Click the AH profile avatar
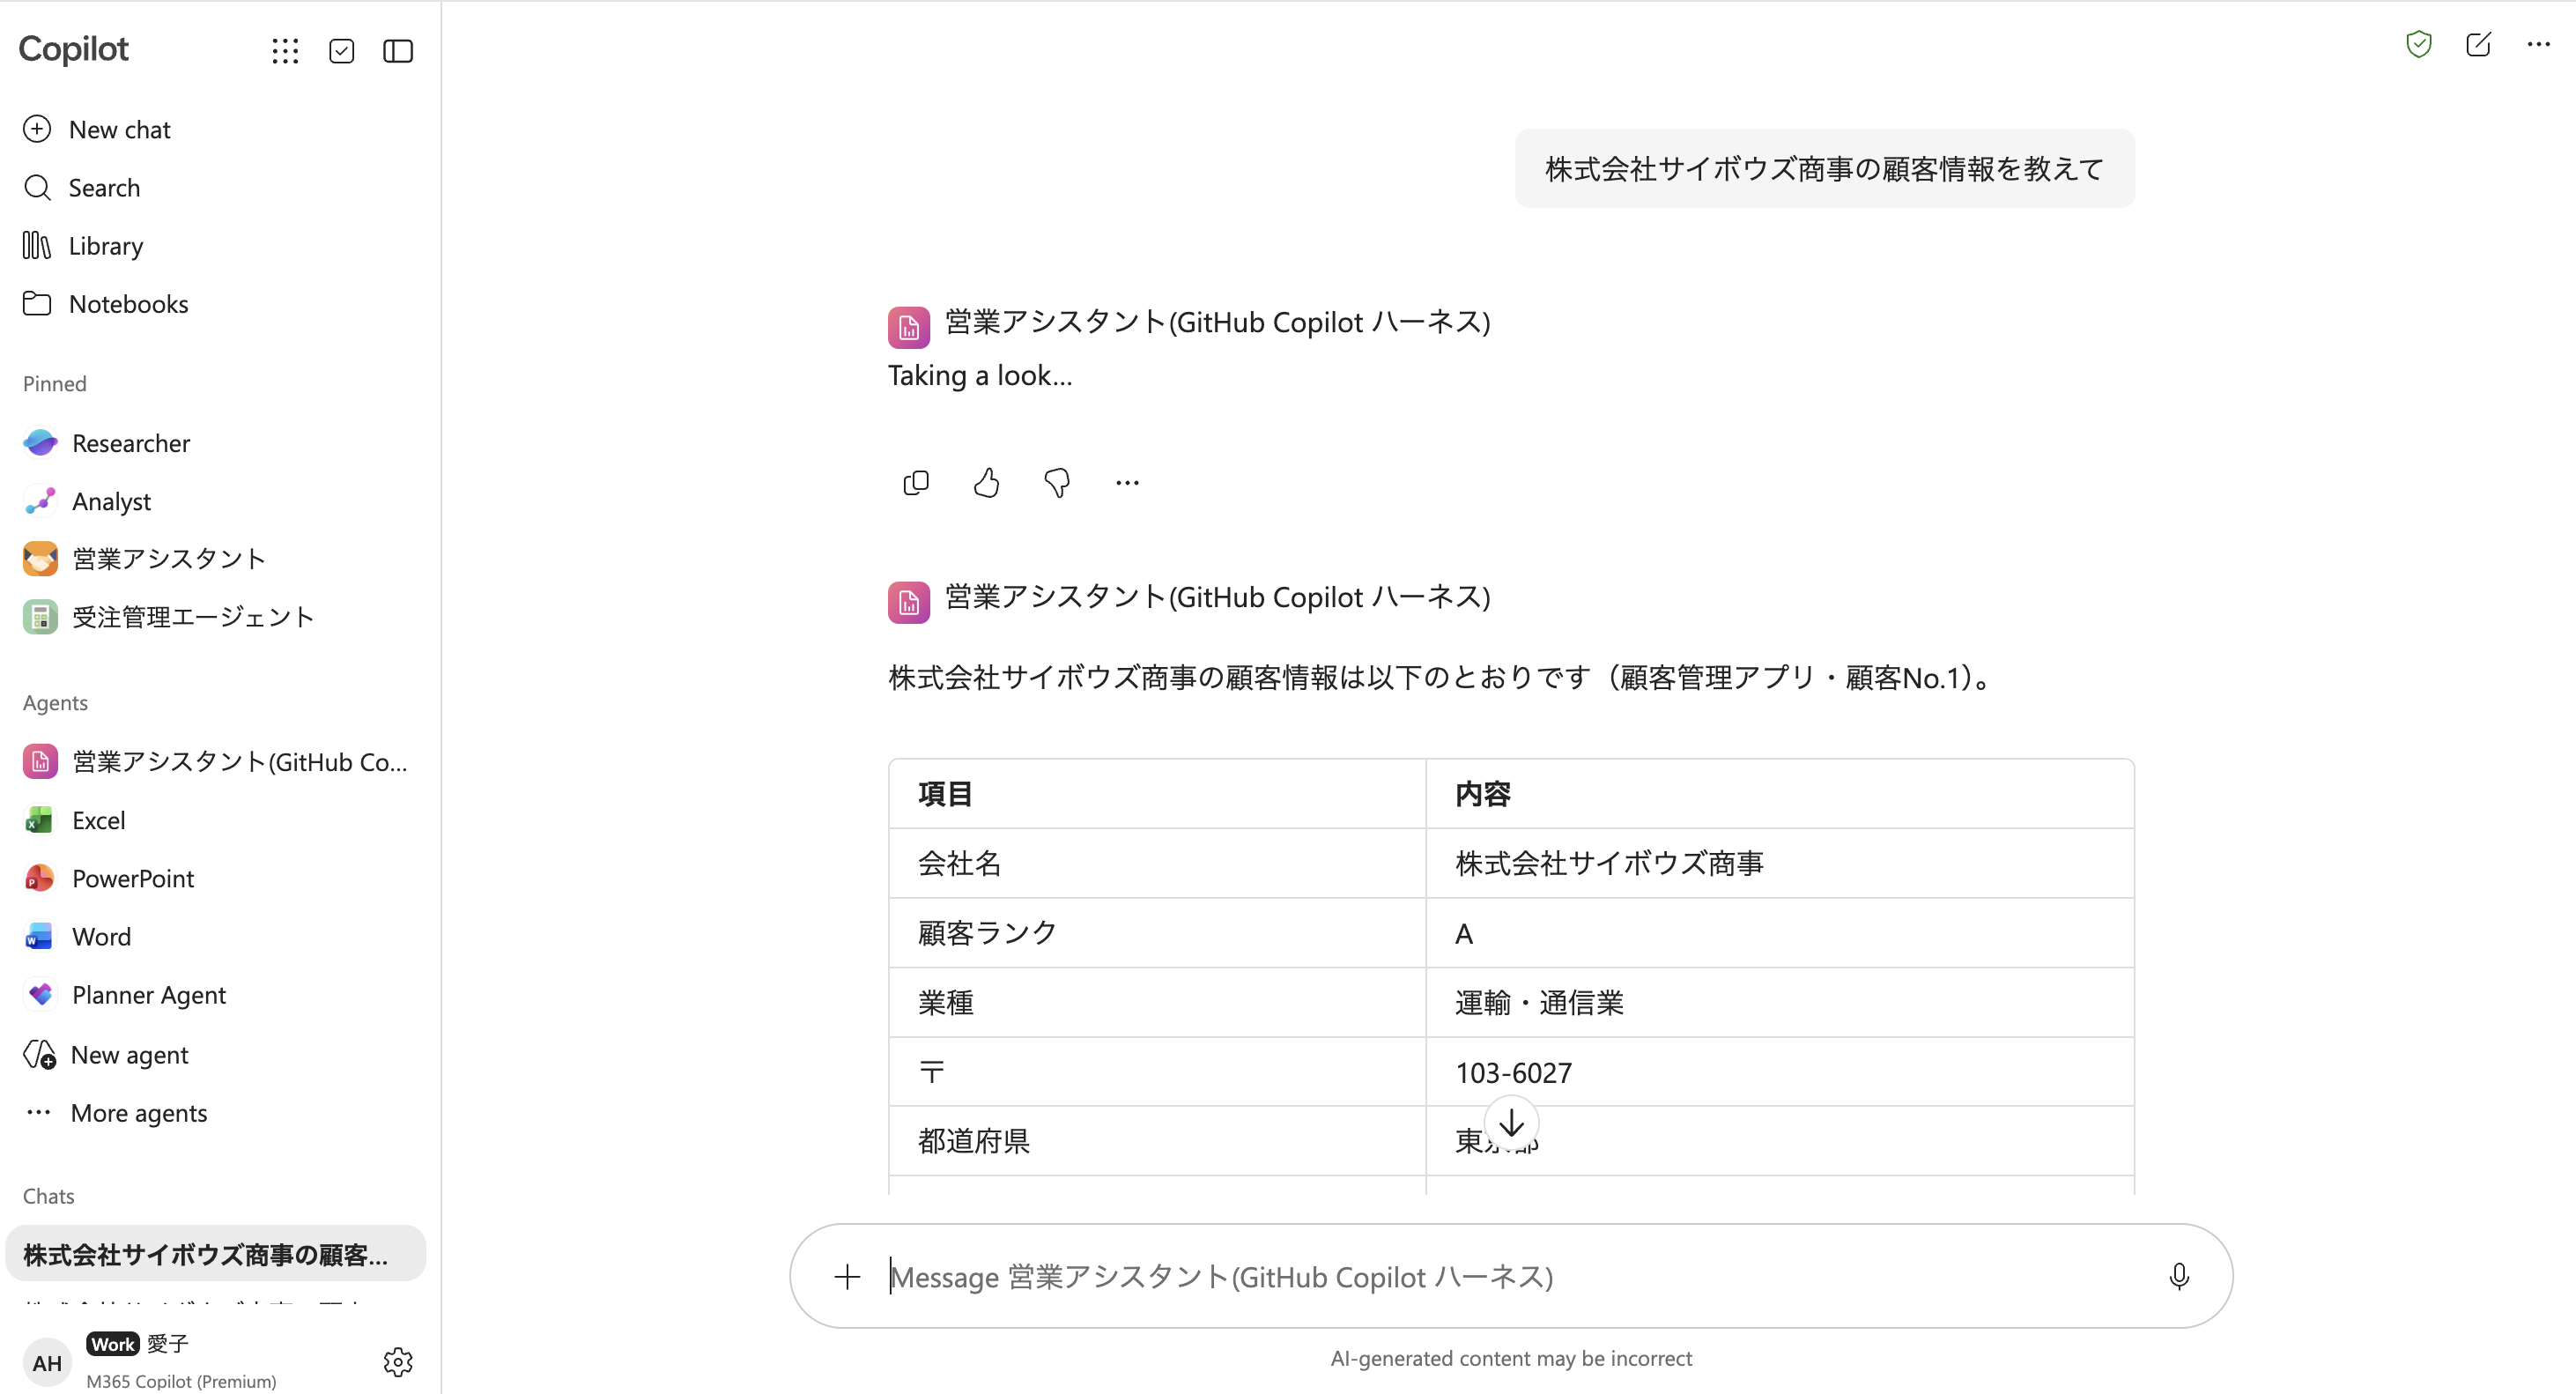The image size is (2576, 1394). [47, 1363]
